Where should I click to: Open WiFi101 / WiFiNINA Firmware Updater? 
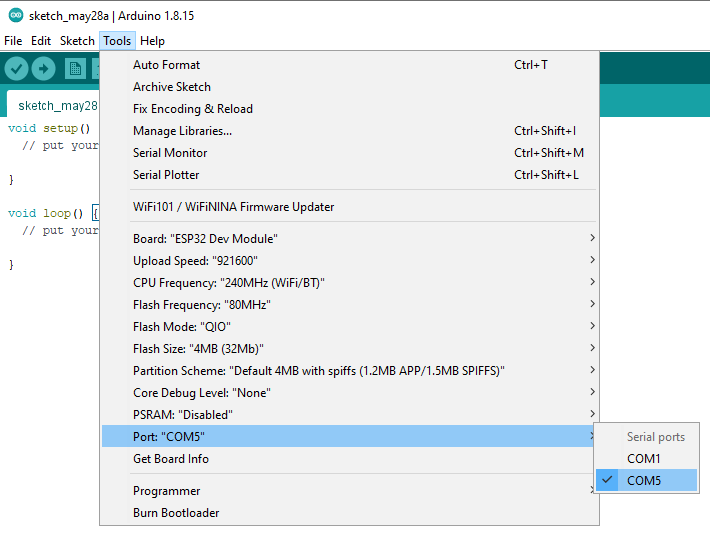click(350, 207)
